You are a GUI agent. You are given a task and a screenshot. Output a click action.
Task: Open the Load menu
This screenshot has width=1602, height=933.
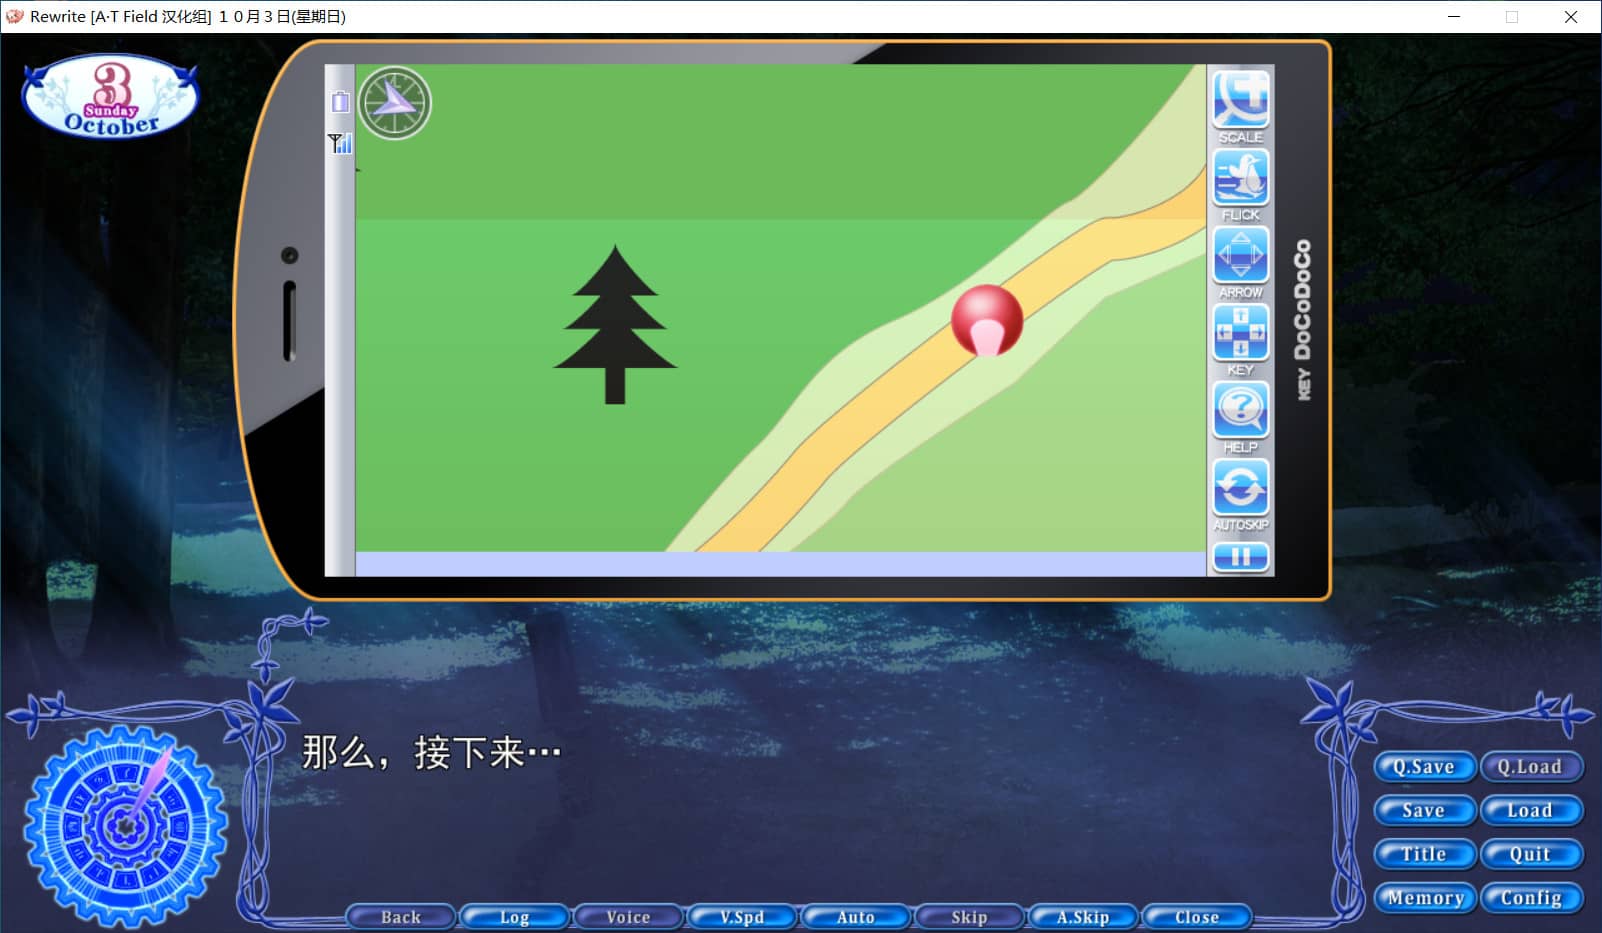tap(1530, 811)
